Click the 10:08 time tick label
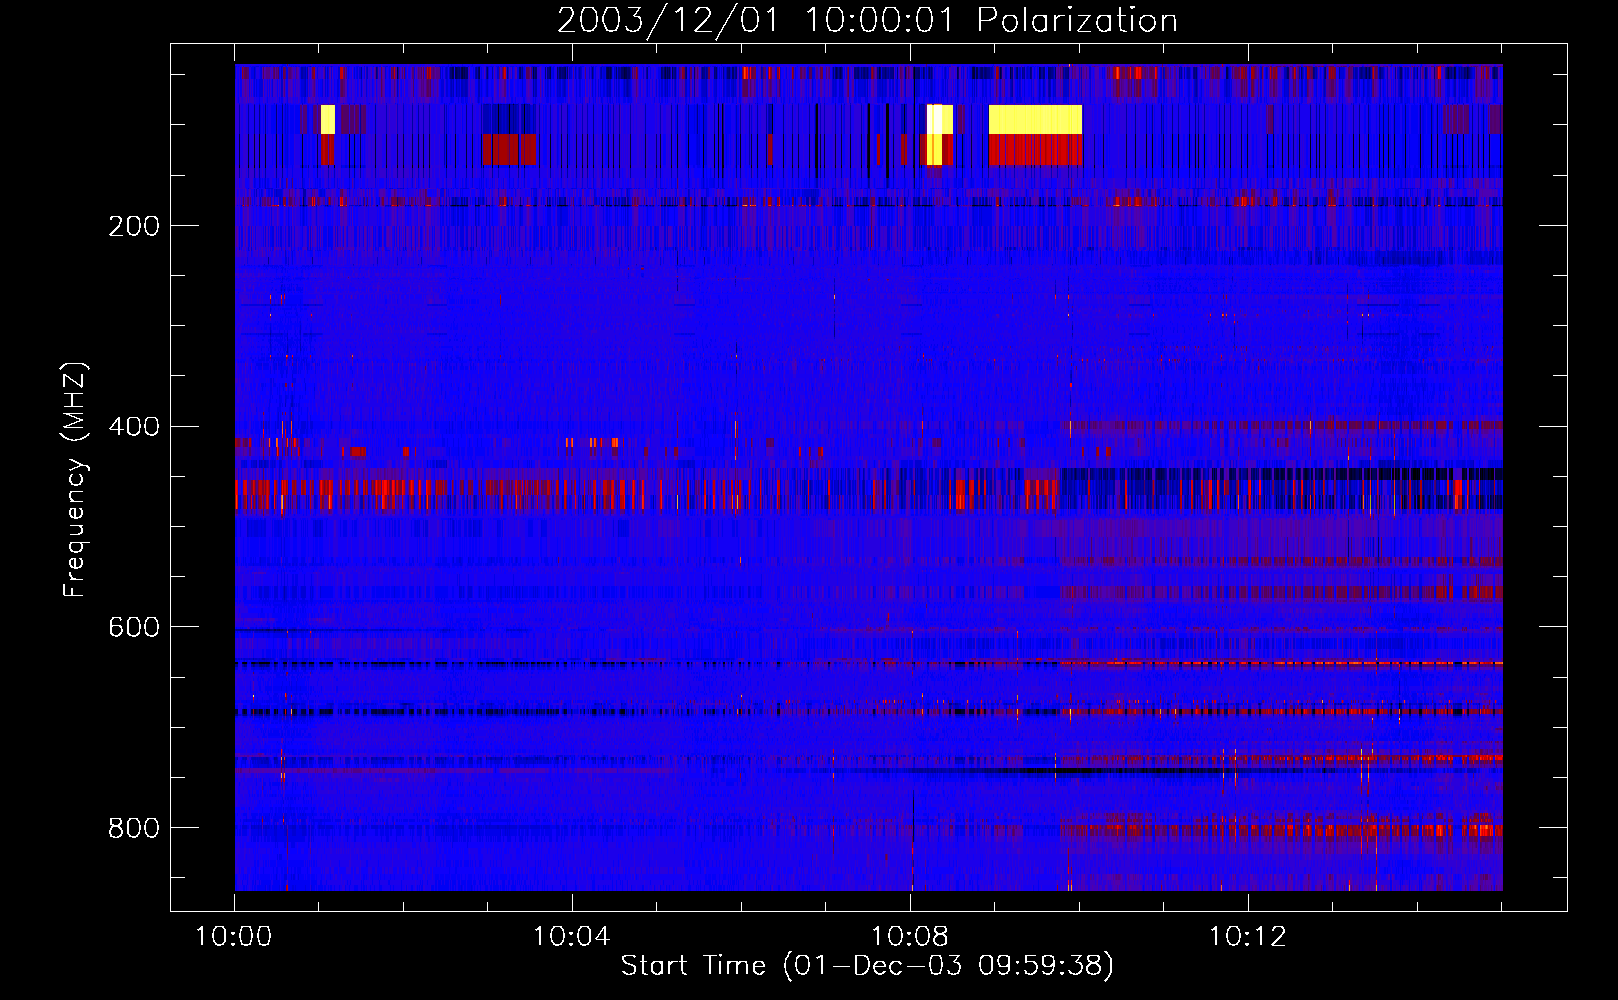This screenshot has height=1000, width=1618. 910,937
